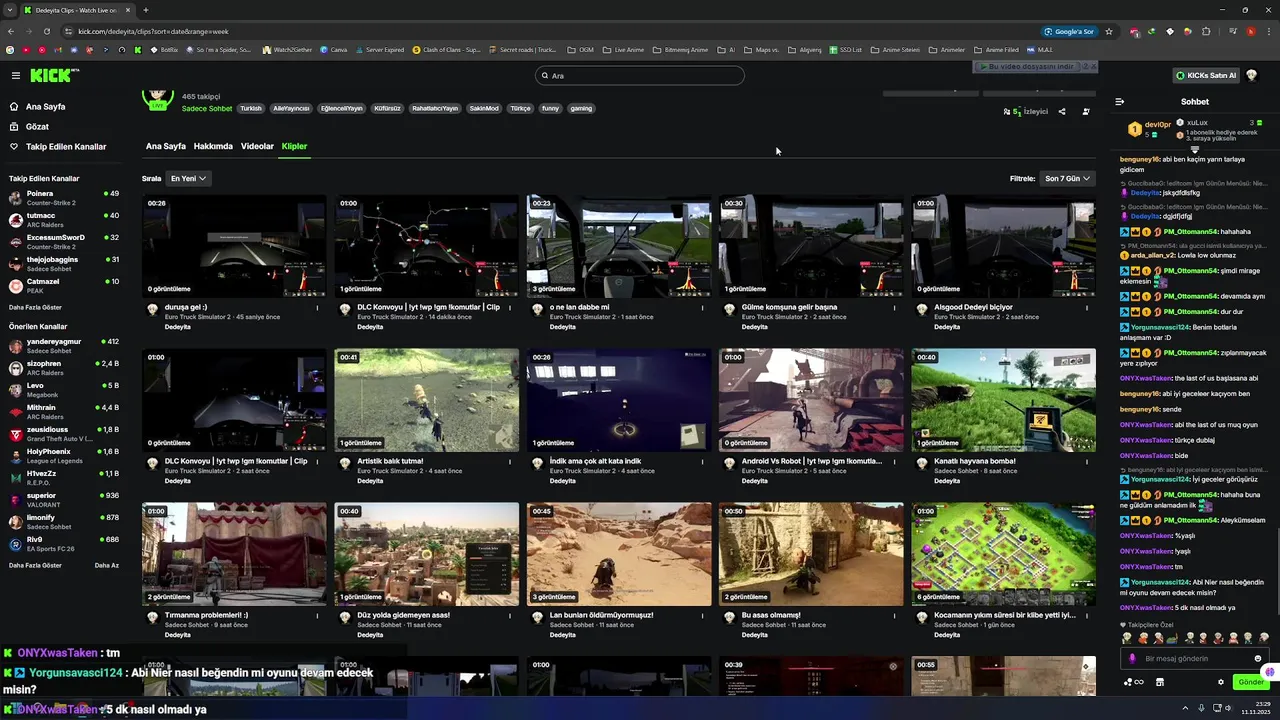Click the chat identity badge in message box
The width and height of the screenshot is (1280, 720).
click(1132, 658)
